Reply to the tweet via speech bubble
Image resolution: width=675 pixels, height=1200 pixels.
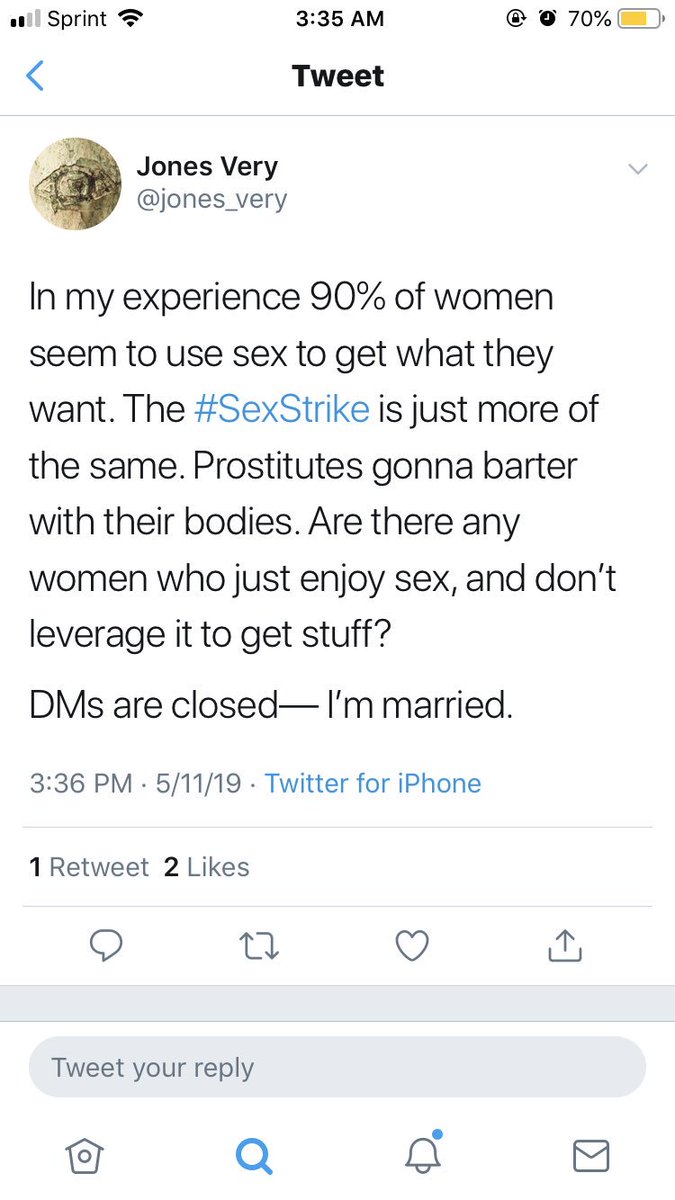(105, 945)
